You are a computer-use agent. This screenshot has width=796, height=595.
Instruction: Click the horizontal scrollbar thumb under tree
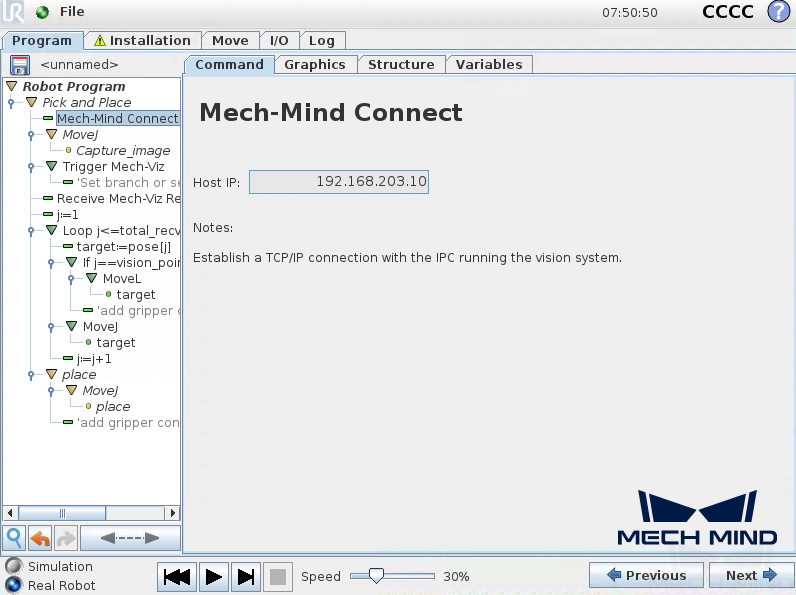tap(62, 513)
